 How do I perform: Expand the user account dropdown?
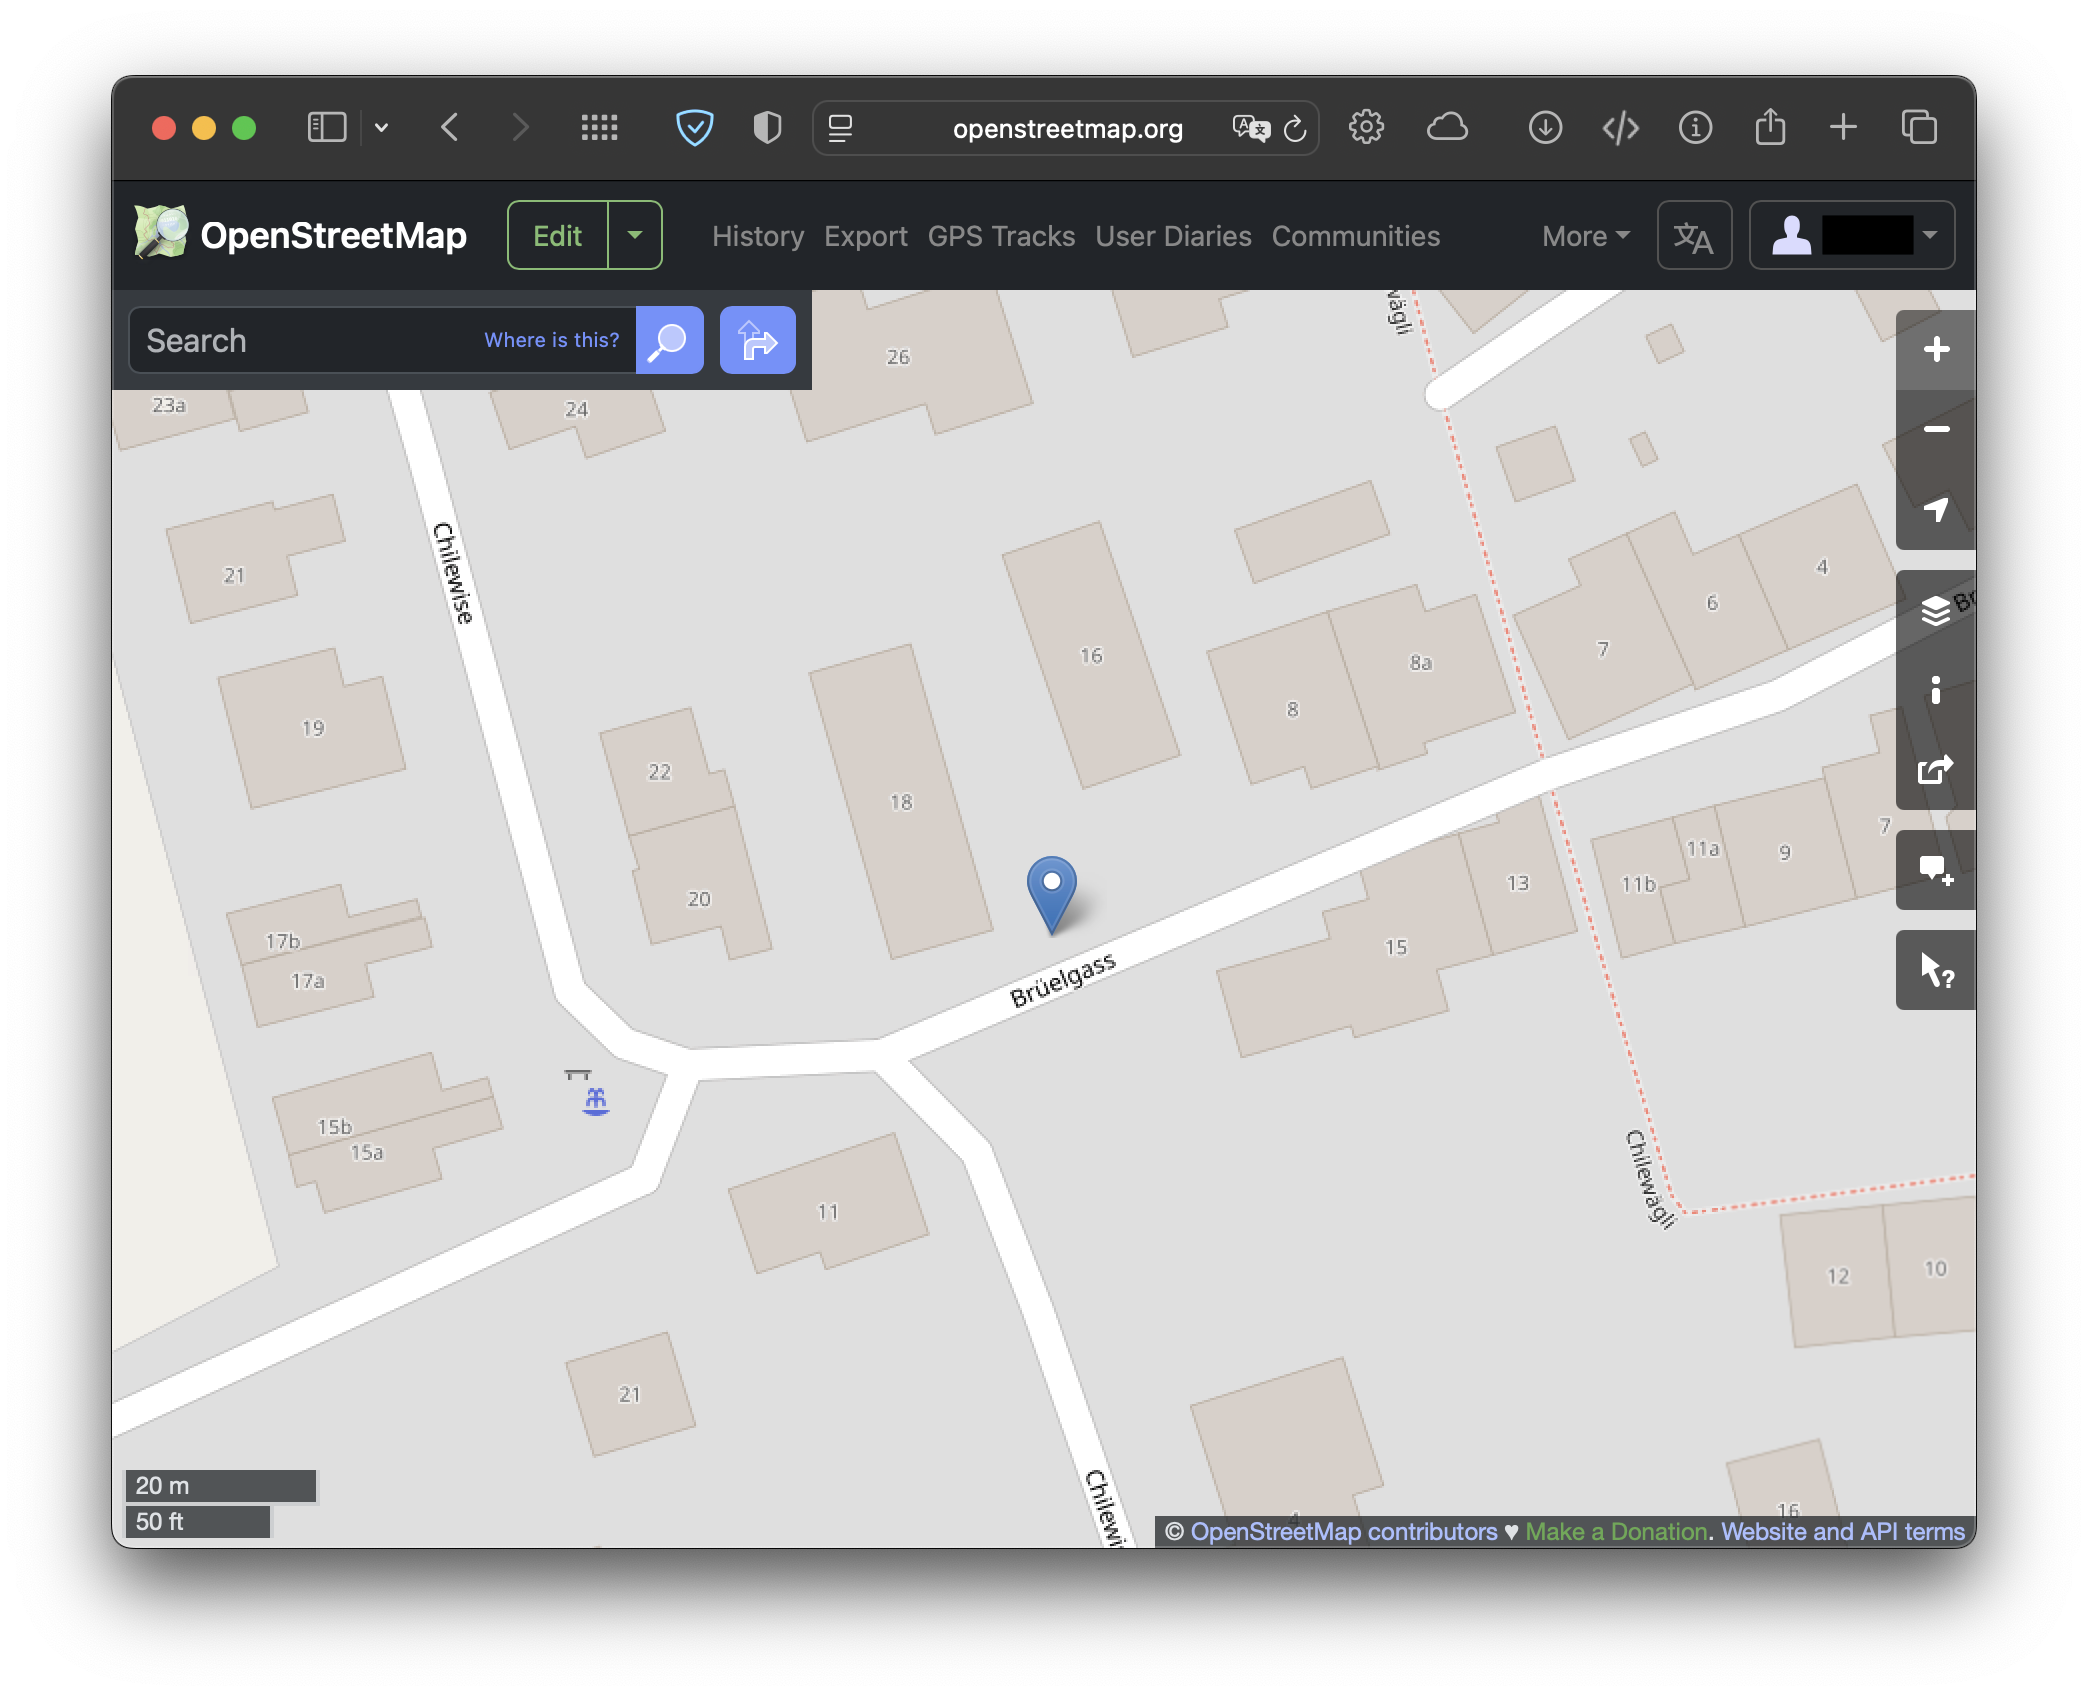(x=1930, y=235)
